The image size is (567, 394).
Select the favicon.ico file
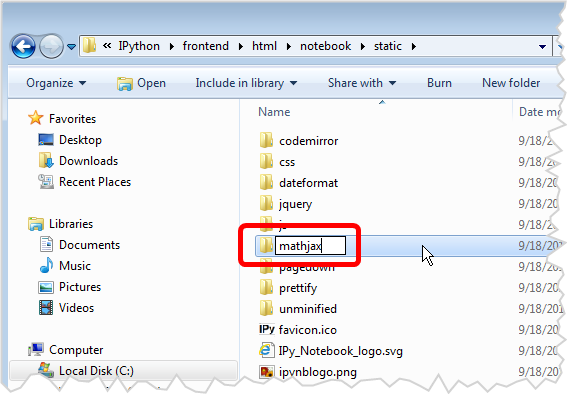[x=308, y=330]
